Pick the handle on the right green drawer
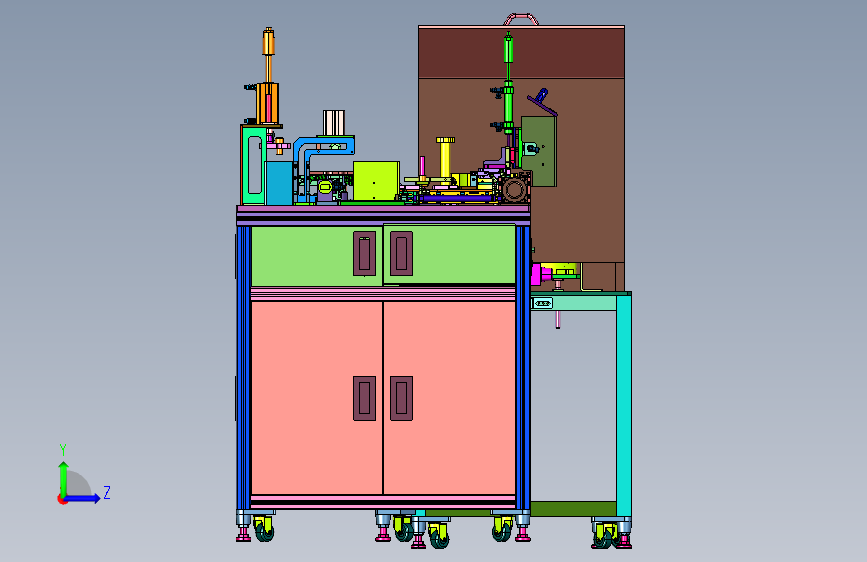The width and height of the screenshot is (867, 562). coord(401,253)
